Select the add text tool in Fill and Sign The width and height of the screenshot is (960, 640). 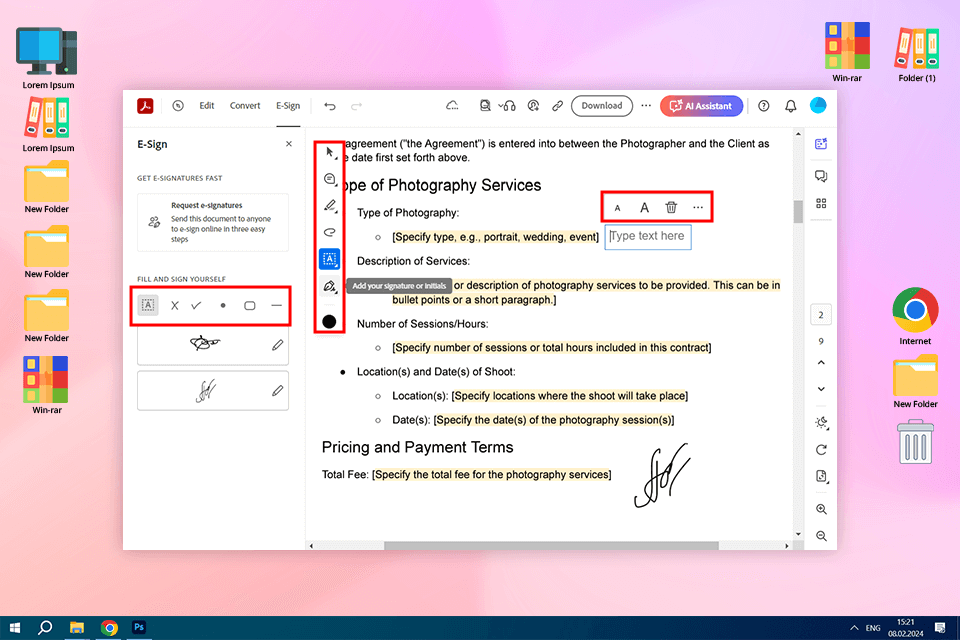tap(148, 305)
